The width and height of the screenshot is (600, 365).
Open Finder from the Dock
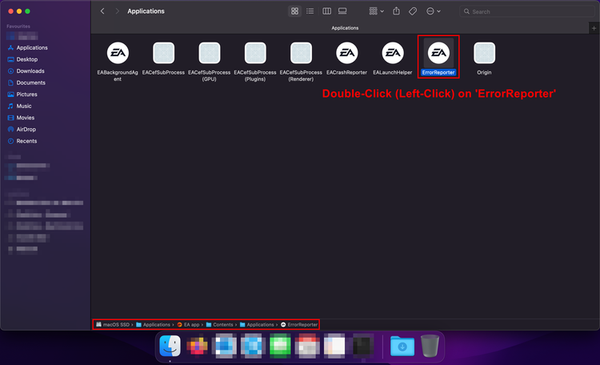pos(170,345)
